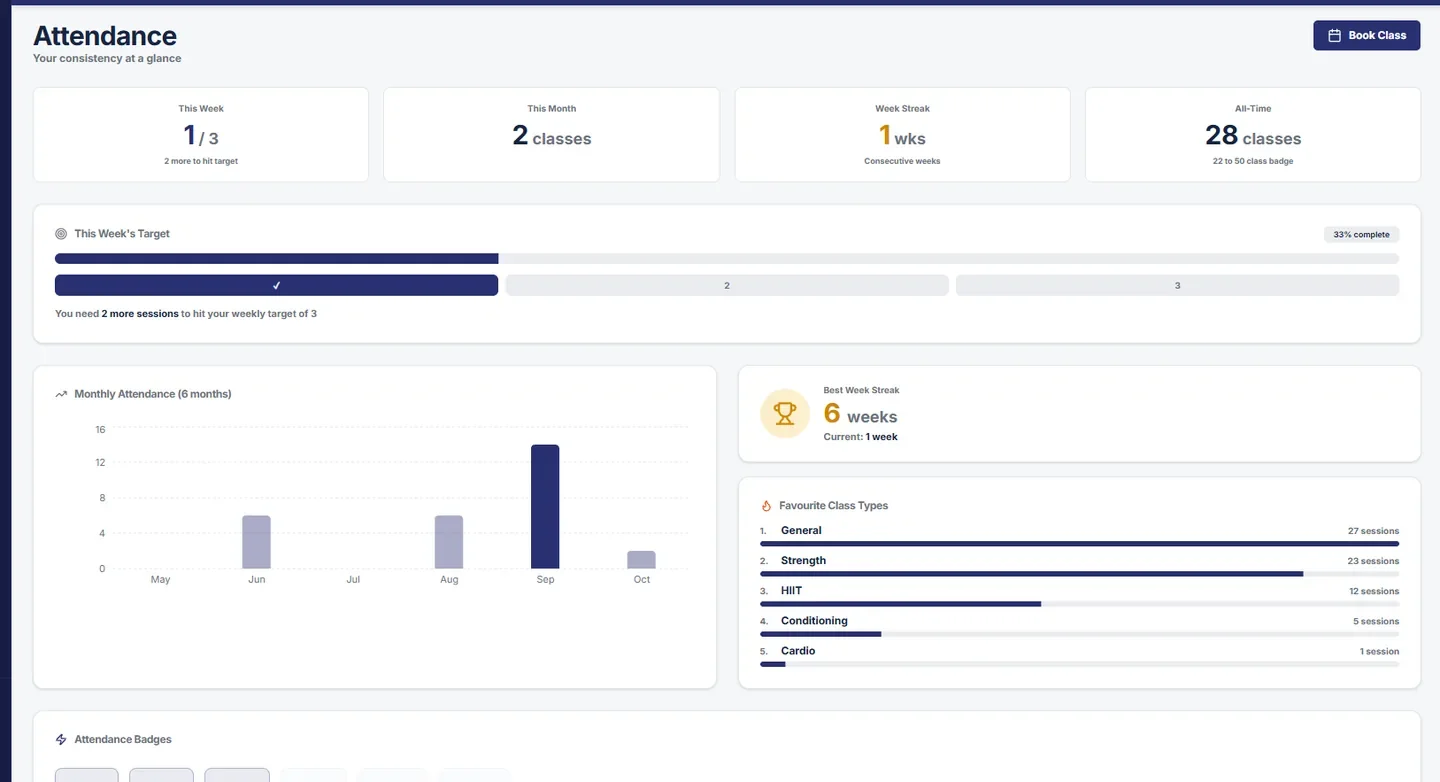Click the 23 sessions count
Image resolution: width=1440 pixels, height=782 pixels.
[1373, 561]
